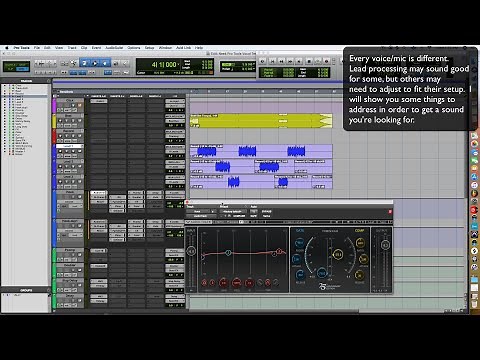Image resolution: width=480 pixels, height=360 pixels.
Task: Toggle the plug-in COMPARE button
Action: pyautogui.click(x=239, y=216)
